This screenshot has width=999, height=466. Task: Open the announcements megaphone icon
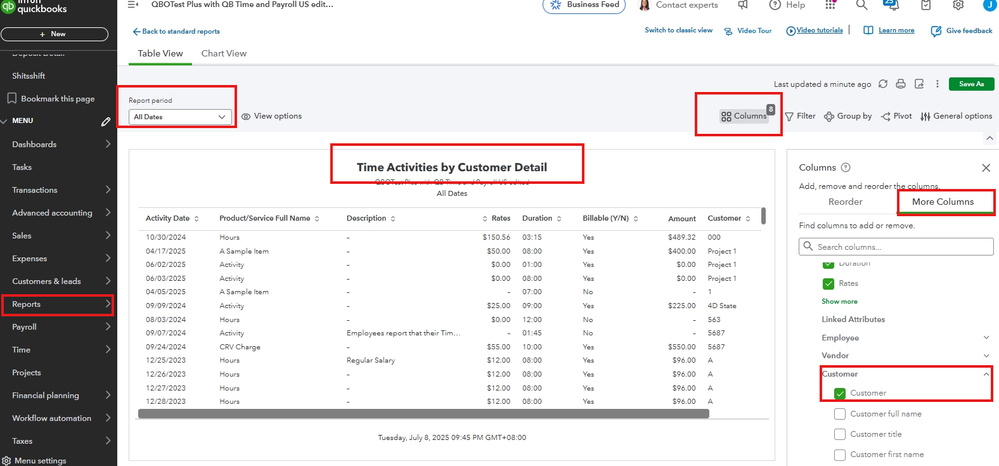(x=743, y=4)
